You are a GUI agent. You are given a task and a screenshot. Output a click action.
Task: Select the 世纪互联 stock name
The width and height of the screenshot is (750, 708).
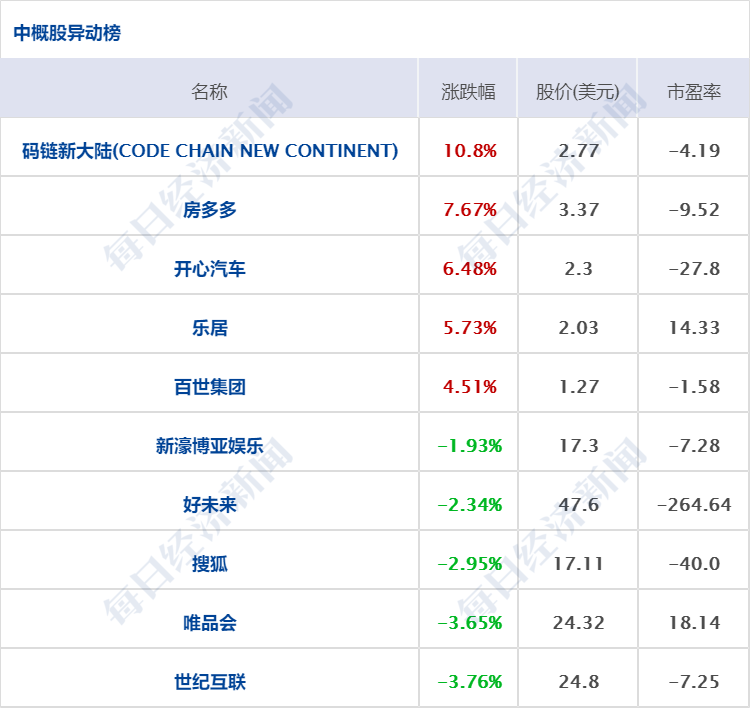210,682
